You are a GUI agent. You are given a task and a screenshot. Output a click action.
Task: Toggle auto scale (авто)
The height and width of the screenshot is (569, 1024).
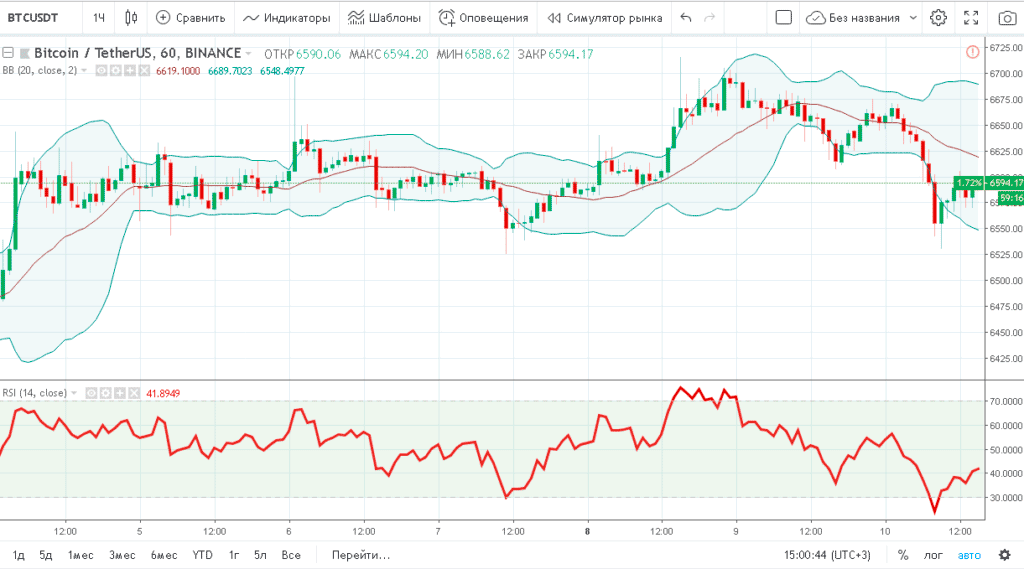[x=969, y=554]
